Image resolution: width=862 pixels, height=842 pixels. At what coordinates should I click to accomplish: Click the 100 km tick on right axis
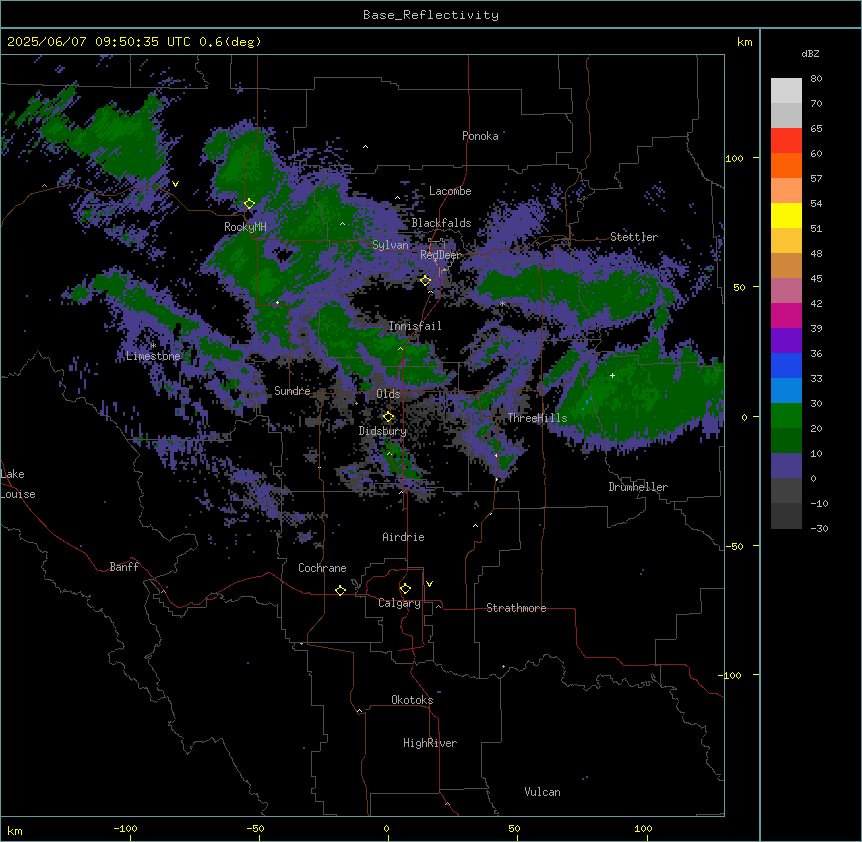734,158
